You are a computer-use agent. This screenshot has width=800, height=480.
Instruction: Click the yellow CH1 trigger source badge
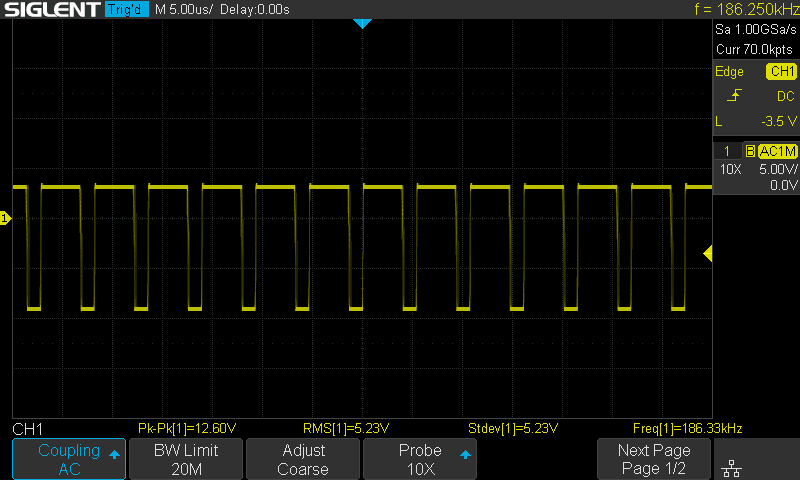point(780,72)
